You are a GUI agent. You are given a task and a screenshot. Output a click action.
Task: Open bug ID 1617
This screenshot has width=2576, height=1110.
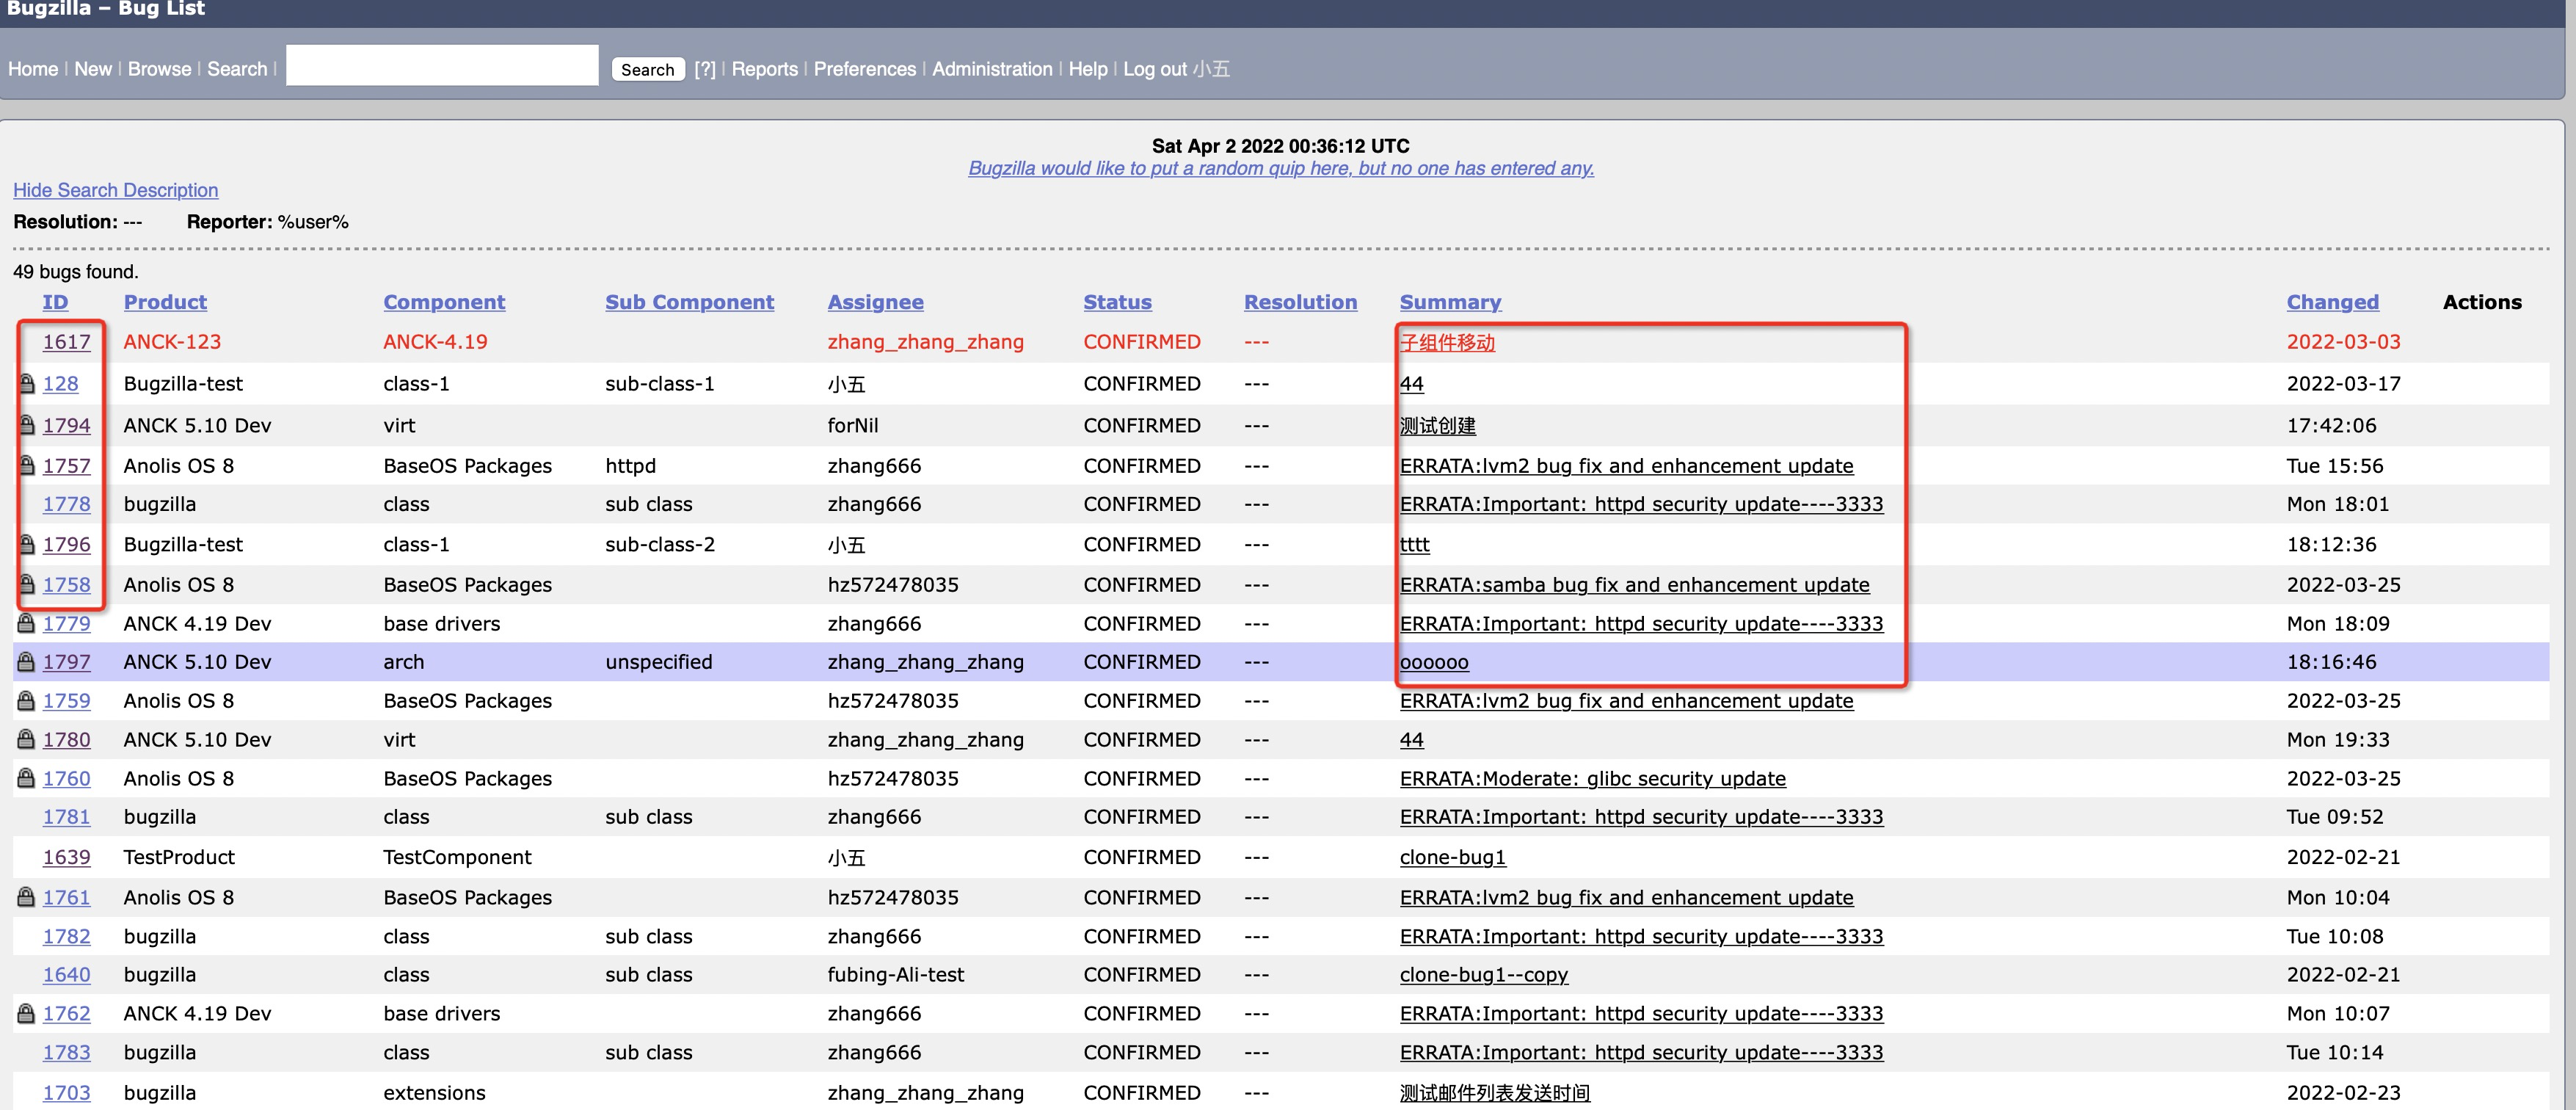point(66,342)
